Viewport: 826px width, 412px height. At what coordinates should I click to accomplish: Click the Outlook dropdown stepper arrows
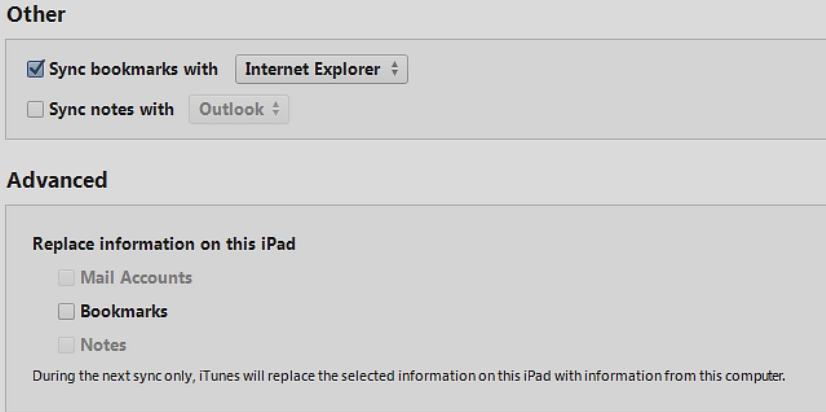click(275, 110)
